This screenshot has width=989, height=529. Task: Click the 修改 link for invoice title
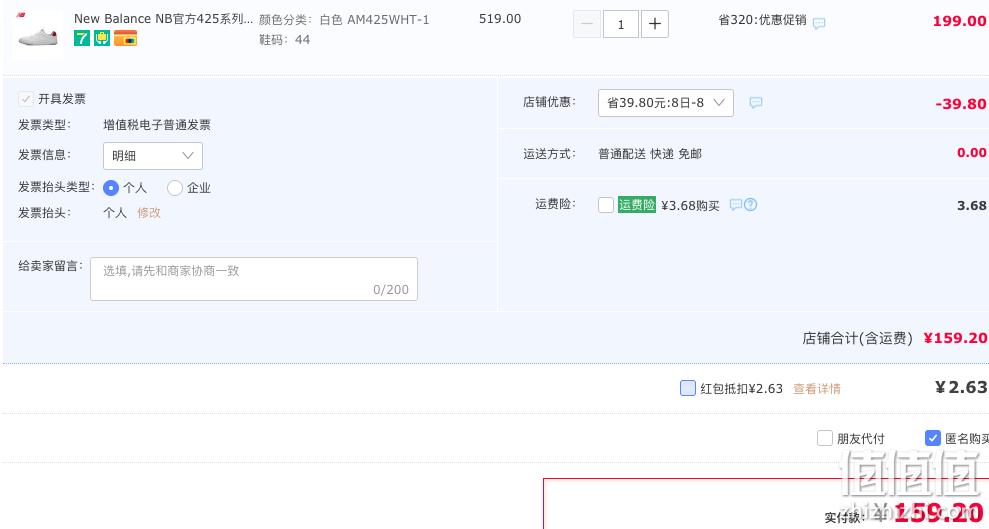149,212
